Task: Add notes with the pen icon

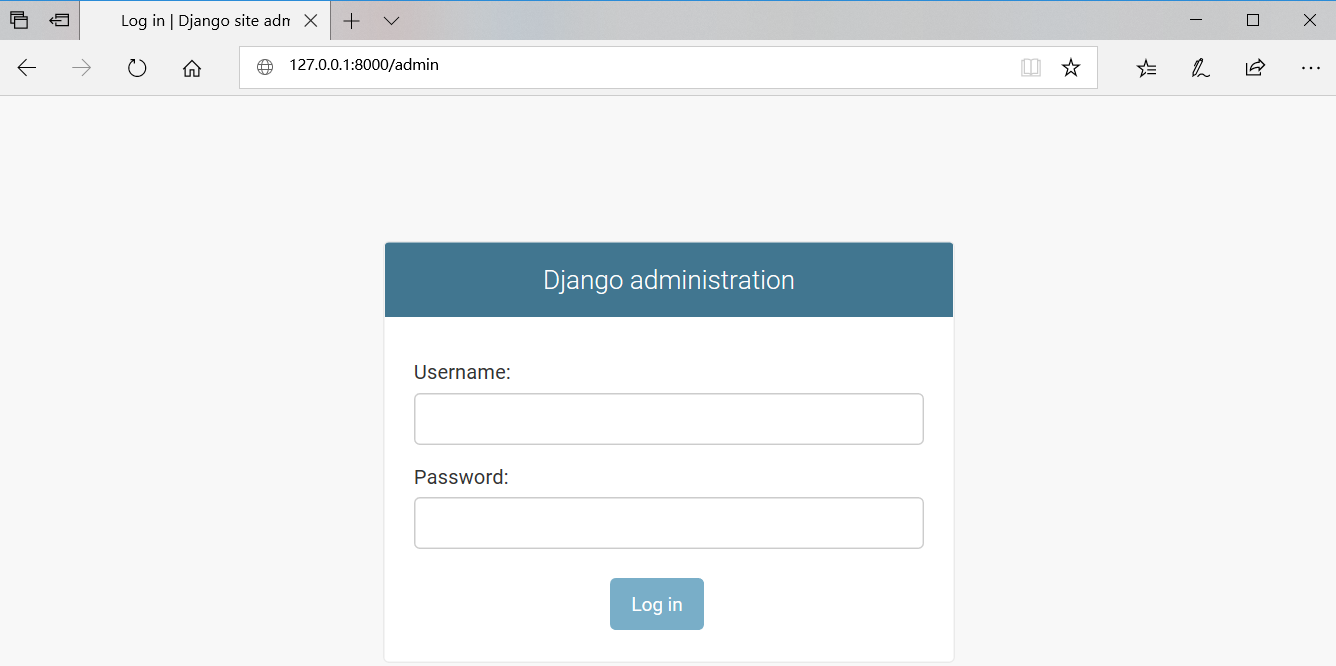Action: [1201, 67]
